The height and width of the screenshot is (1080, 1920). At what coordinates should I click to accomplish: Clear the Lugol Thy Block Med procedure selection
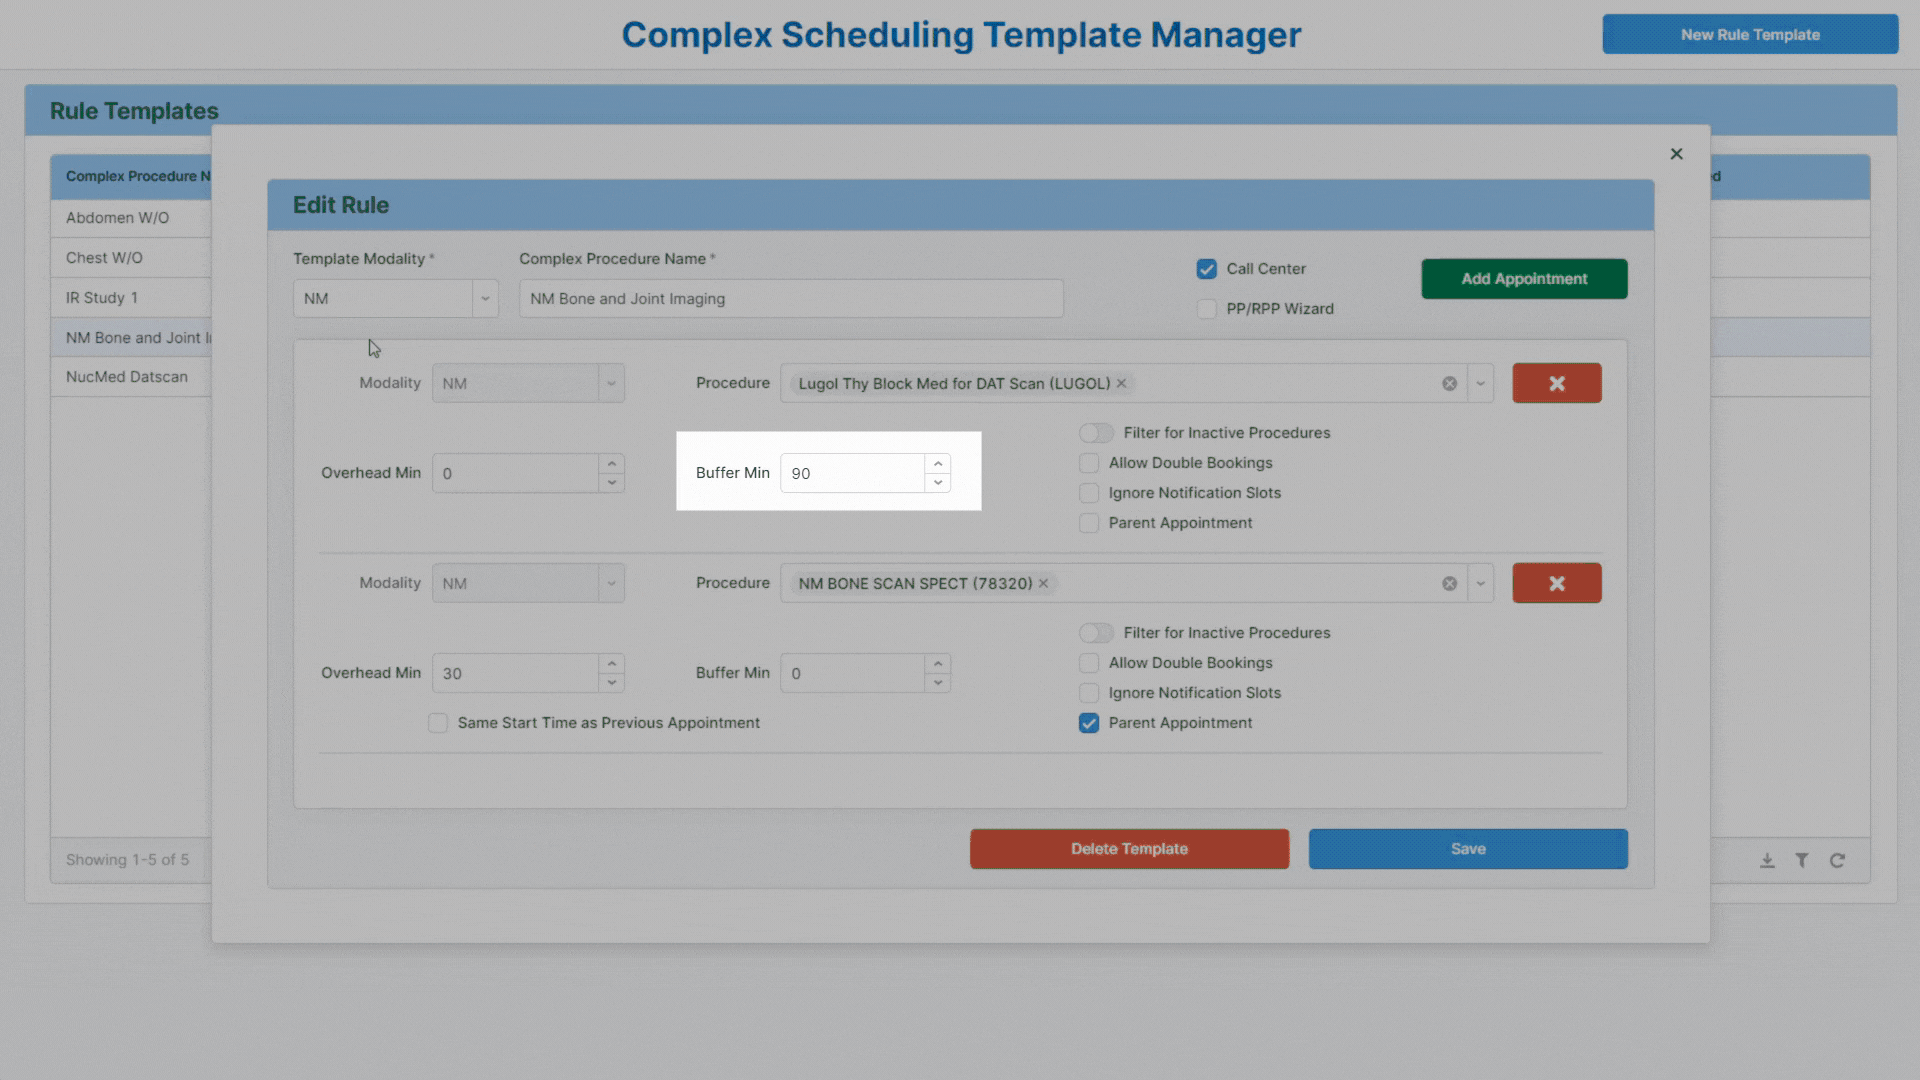pos(1450,383)
